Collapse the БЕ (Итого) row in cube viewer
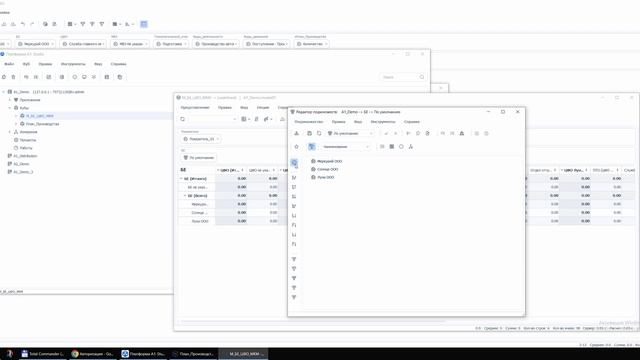This screenshot has height=360, width=640. [181, 179]
